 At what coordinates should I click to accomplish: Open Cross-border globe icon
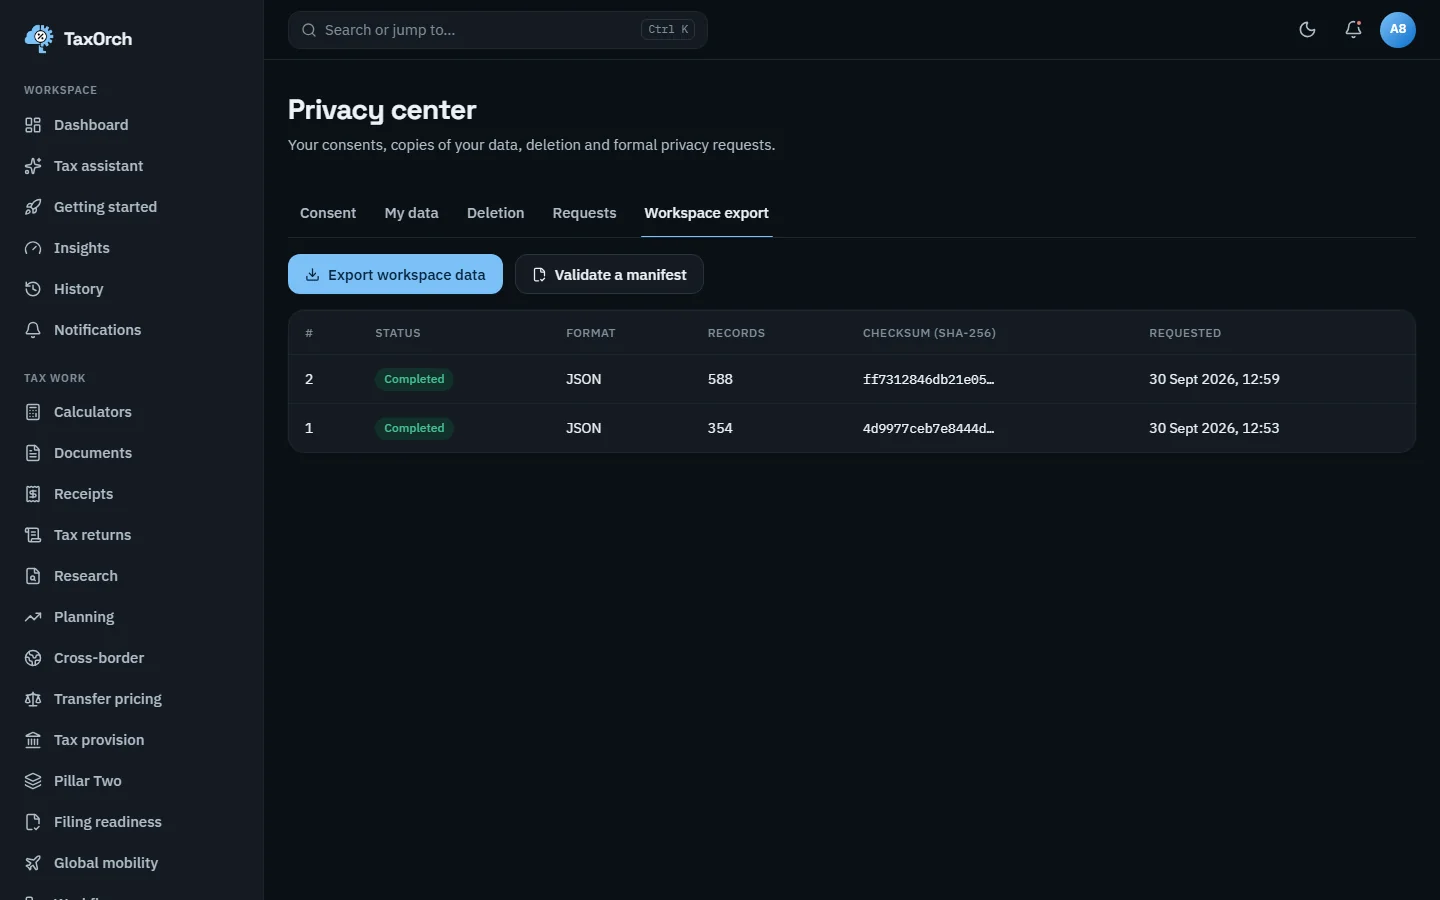pyautogui.click(x=33, y=658)
